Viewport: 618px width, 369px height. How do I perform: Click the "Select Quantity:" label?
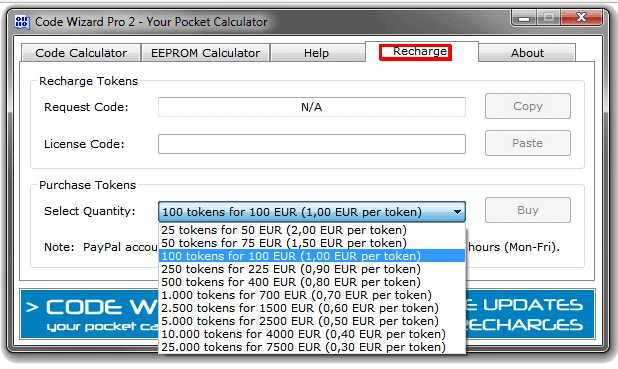pos(90,211)
